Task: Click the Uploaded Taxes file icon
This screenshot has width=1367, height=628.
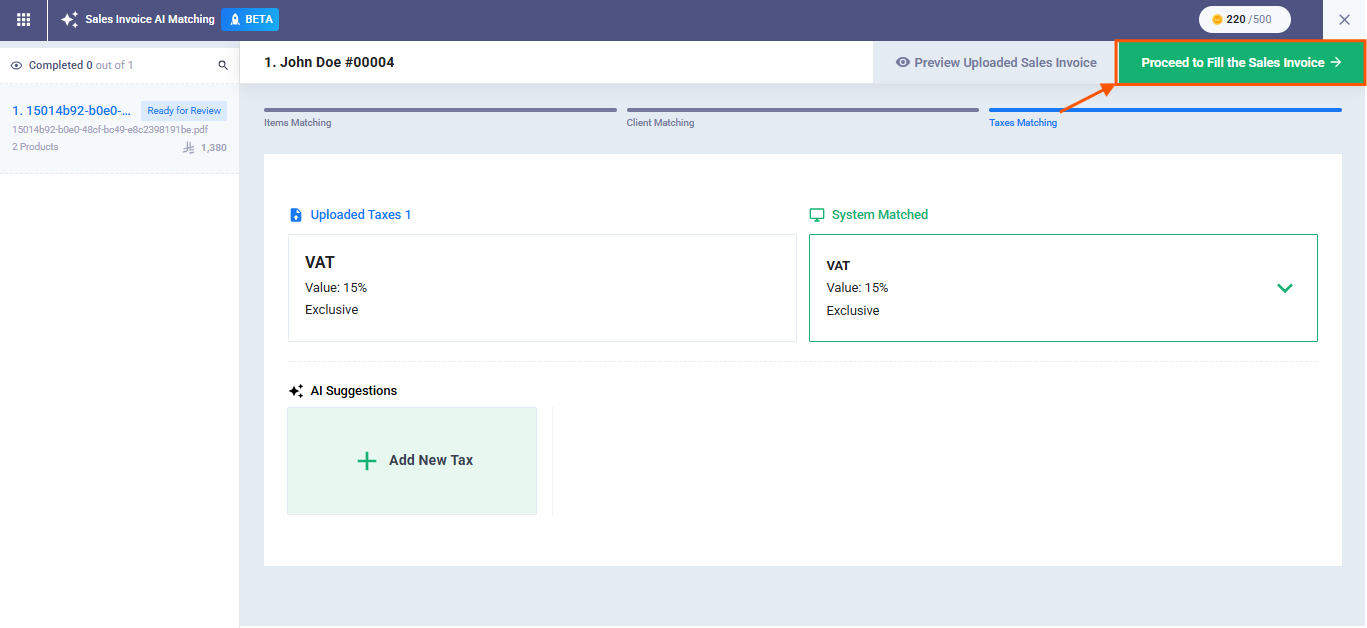Action: (x=295, y=215)
